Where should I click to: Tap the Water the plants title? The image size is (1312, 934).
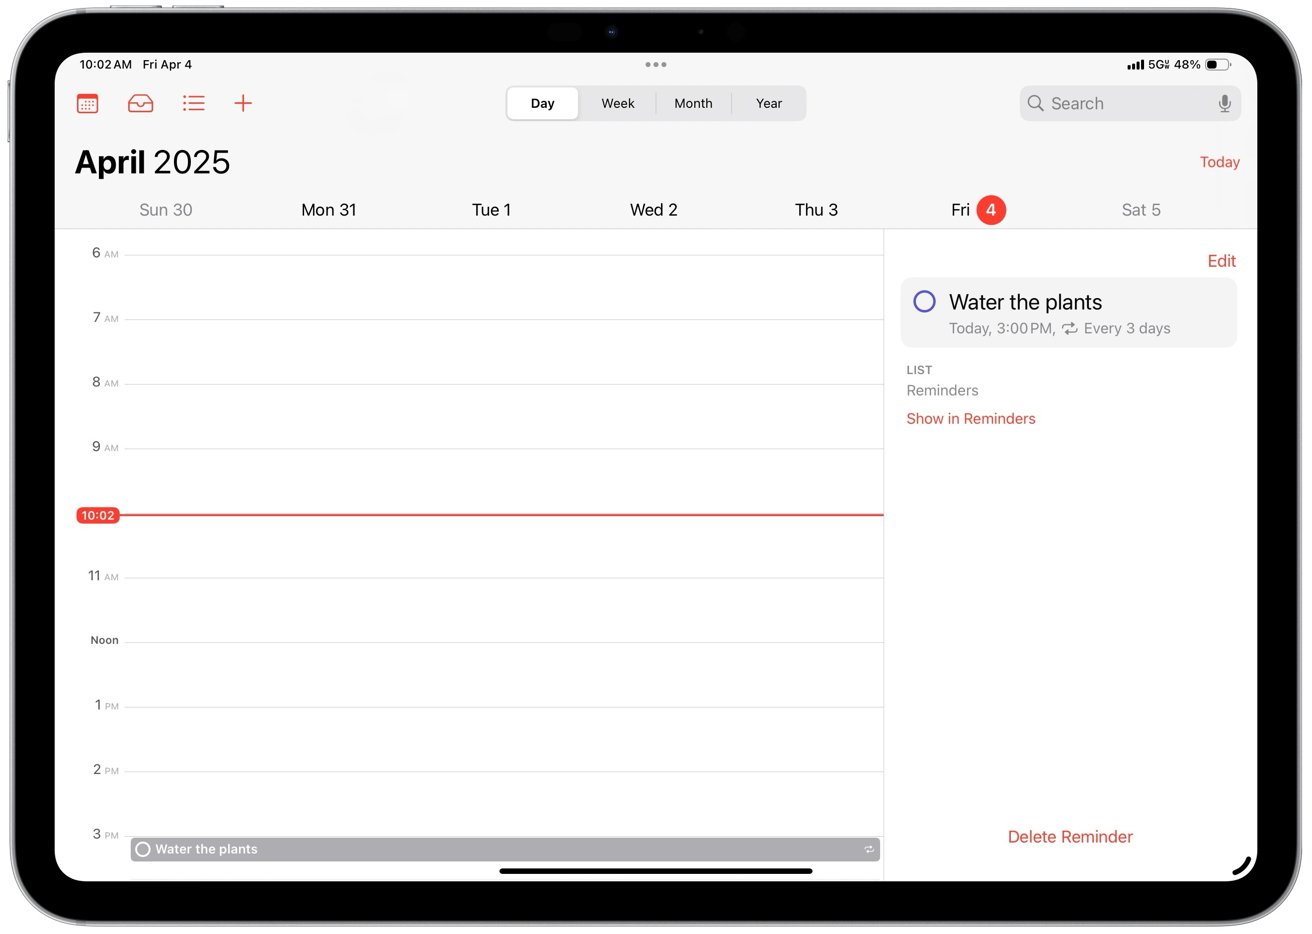[1025, 302]
